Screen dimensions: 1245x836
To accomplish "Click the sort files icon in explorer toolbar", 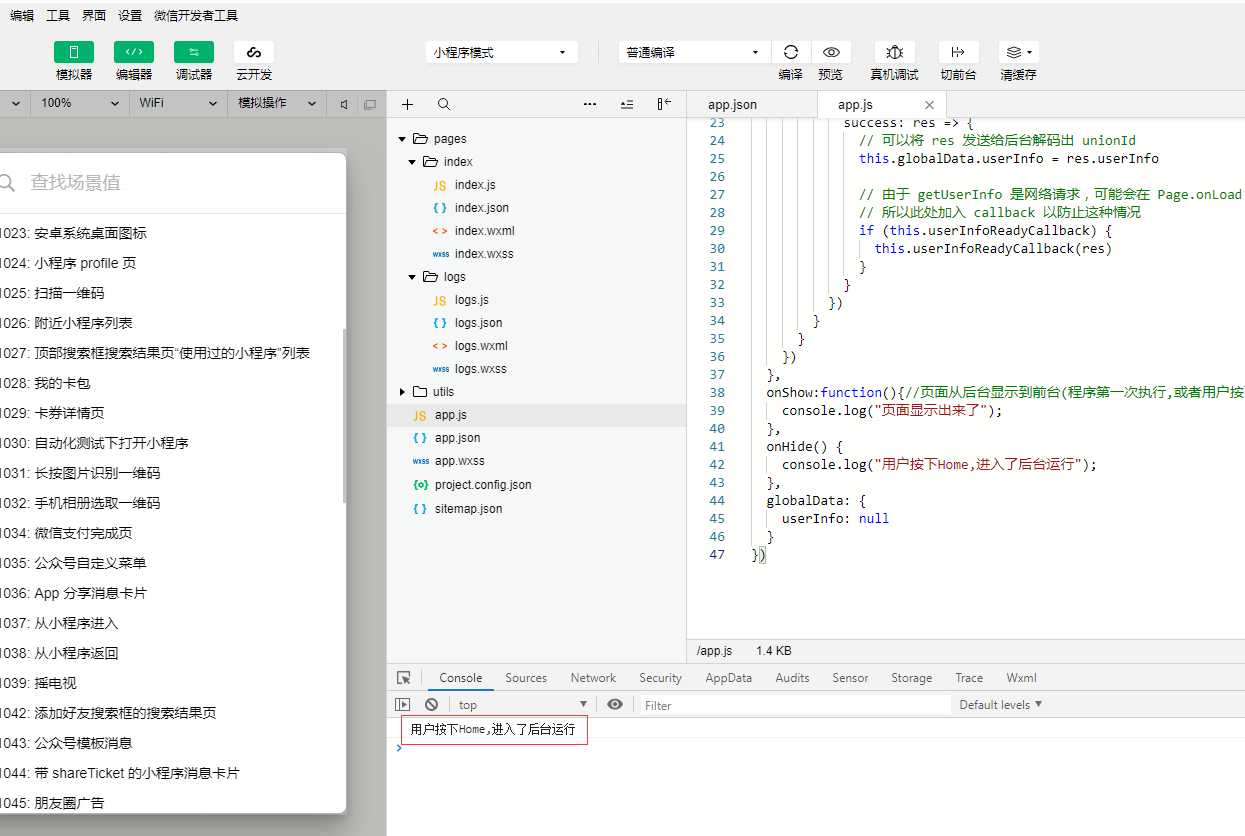I will 627,104.
